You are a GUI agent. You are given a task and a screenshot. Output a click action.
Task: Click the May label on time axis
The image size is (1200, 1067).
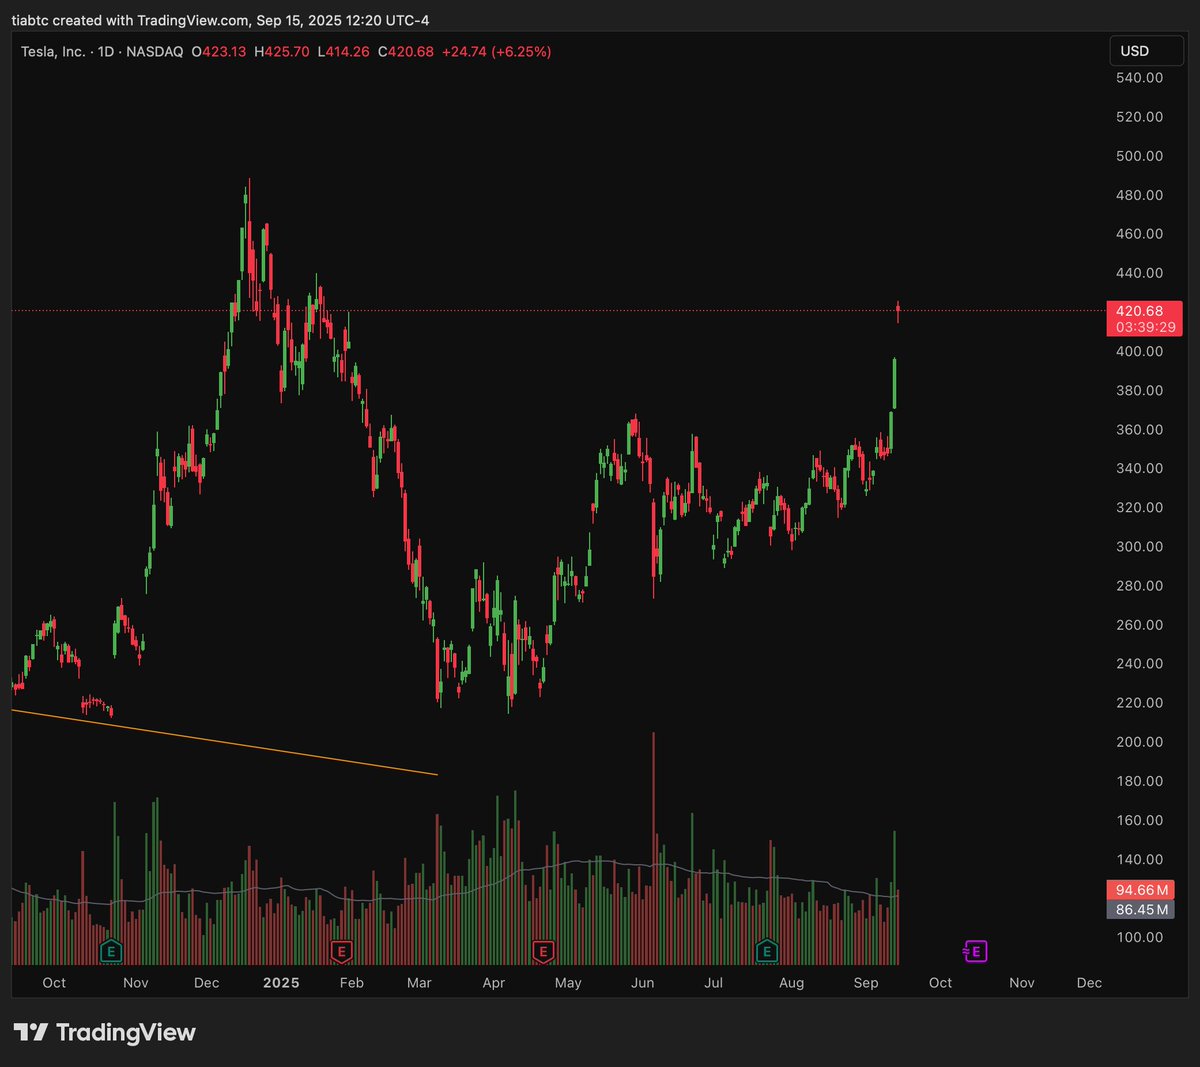[x=568, y=983]
